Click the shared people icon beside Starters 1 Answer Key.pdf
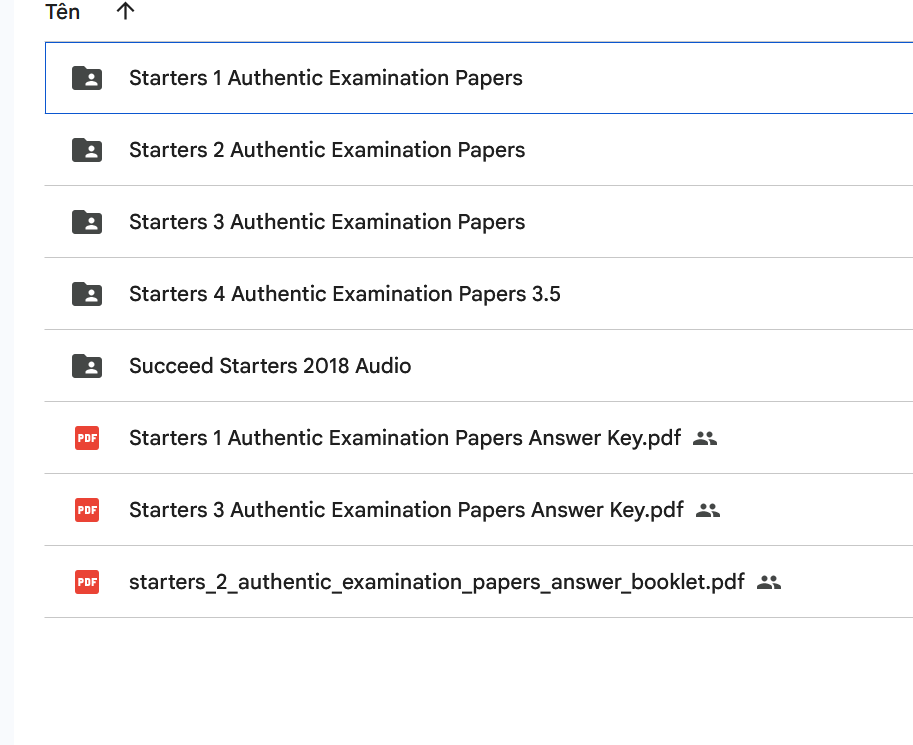Viewport: 913px width, 745px height. point(705,438)
